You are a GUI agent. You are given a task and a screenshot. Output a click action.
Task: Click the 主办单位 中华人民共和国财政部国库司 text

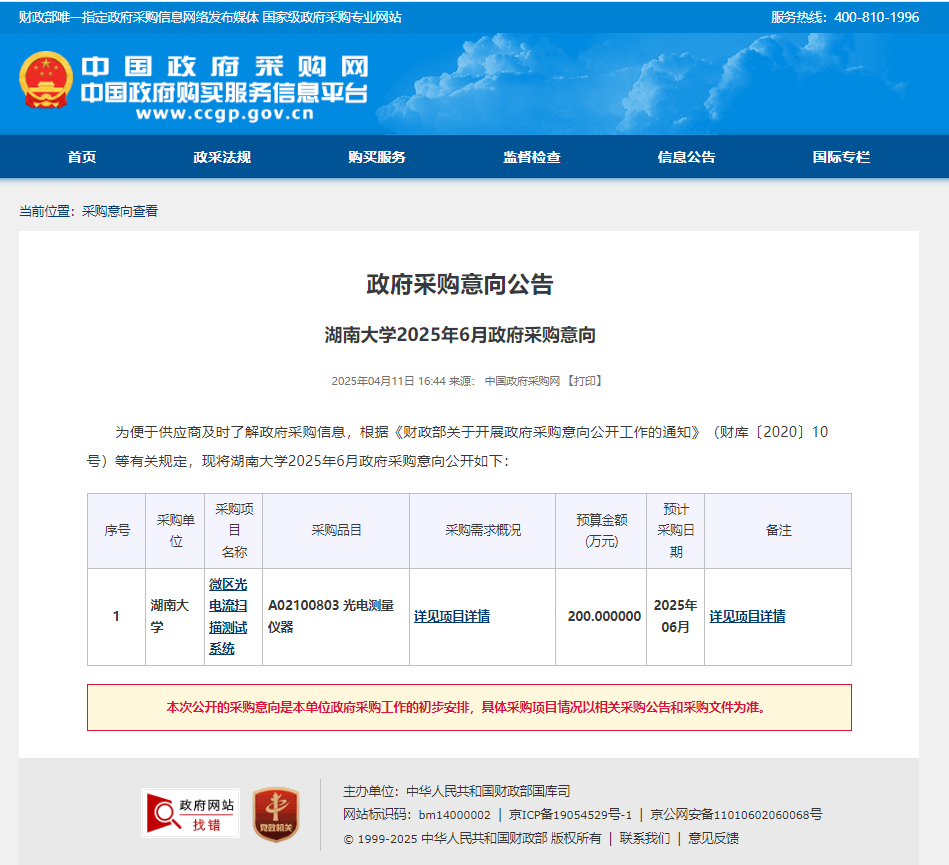click(457, 791)
